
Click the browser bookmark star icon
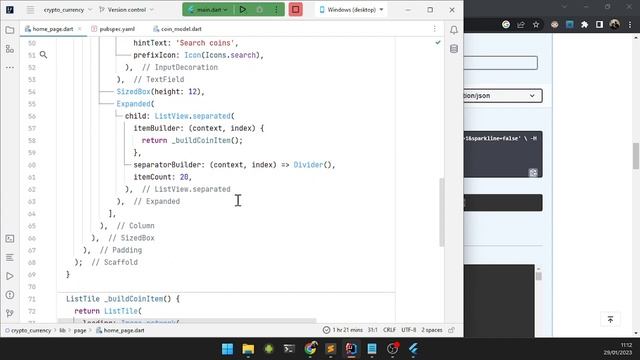536,25
